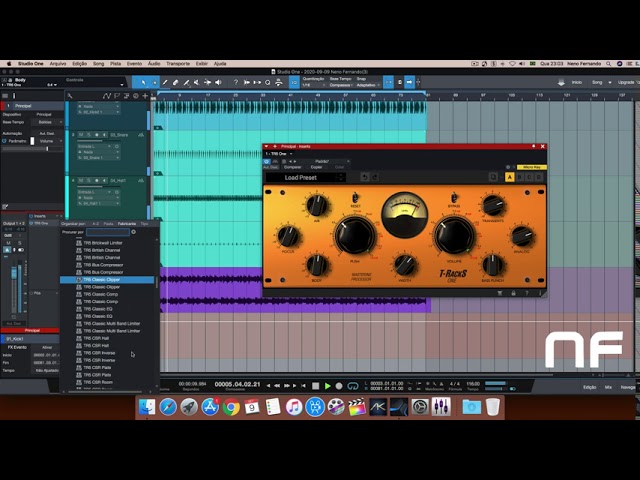Click the Comparar button in the plugin header
Viewport: 640px width, 480px height.
(293, 167)
